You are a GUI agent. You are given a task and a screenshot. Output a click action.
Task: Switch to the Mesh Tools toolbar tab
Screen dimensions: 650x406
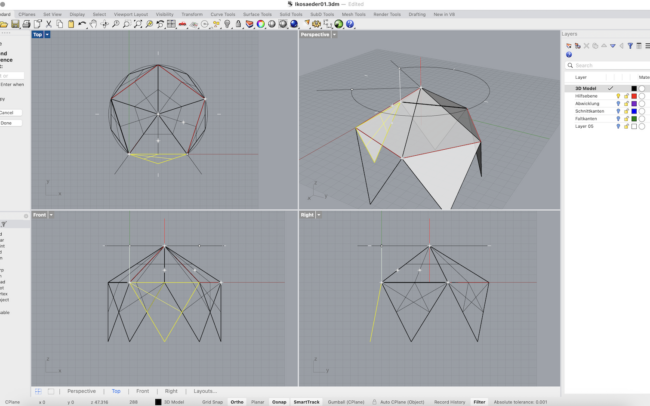click(354, 14)
